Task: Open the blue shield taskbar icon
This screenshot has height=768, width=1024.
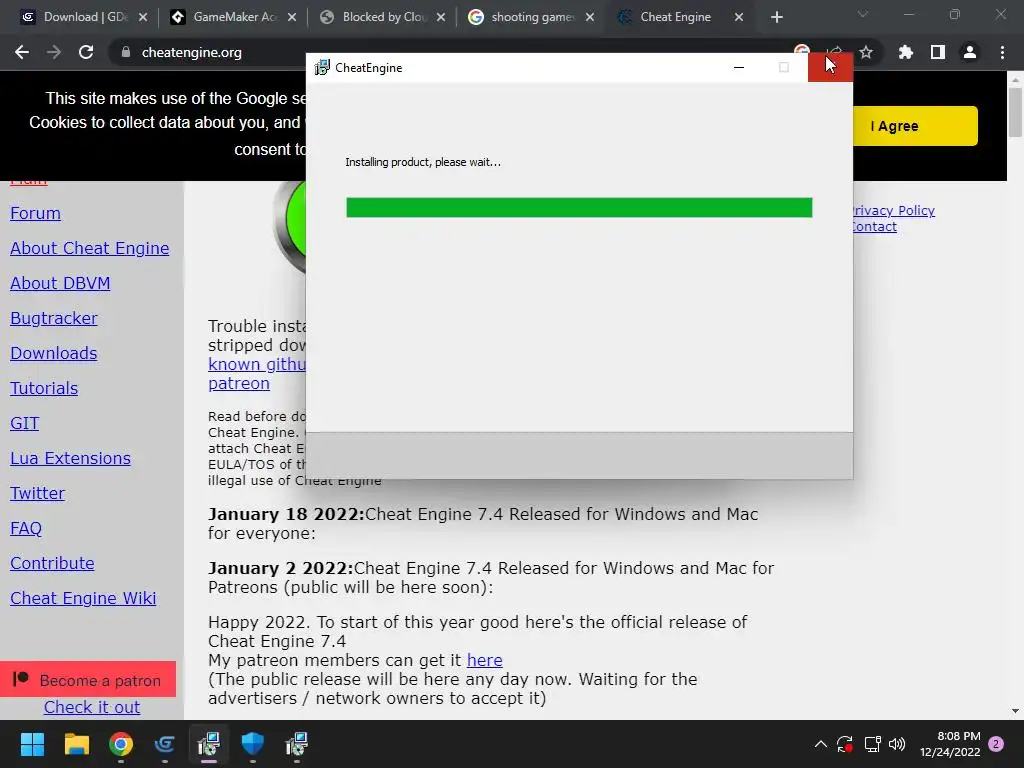Action: 253,744
